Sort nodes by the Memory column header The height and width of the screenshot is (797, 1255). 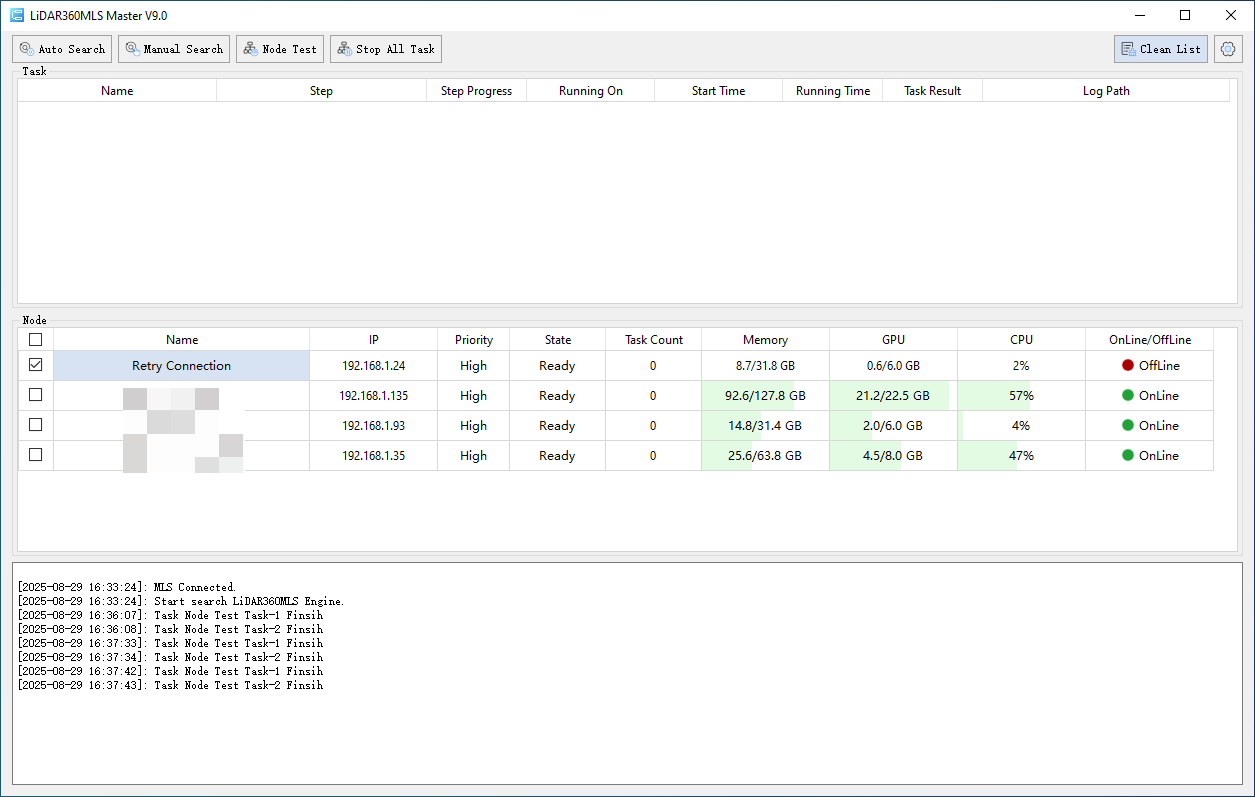(x=765, y=340)
